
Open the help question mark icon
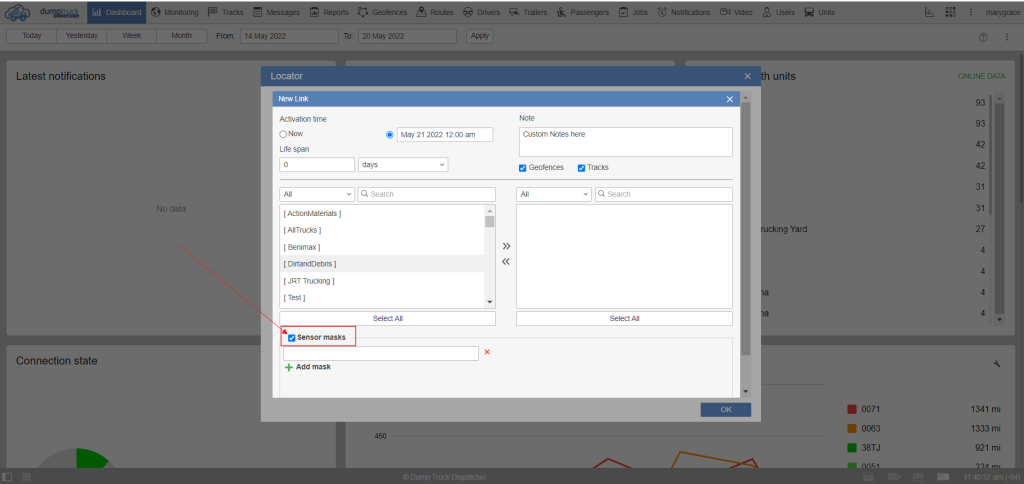pyautogui.click(x=982, y=36)
